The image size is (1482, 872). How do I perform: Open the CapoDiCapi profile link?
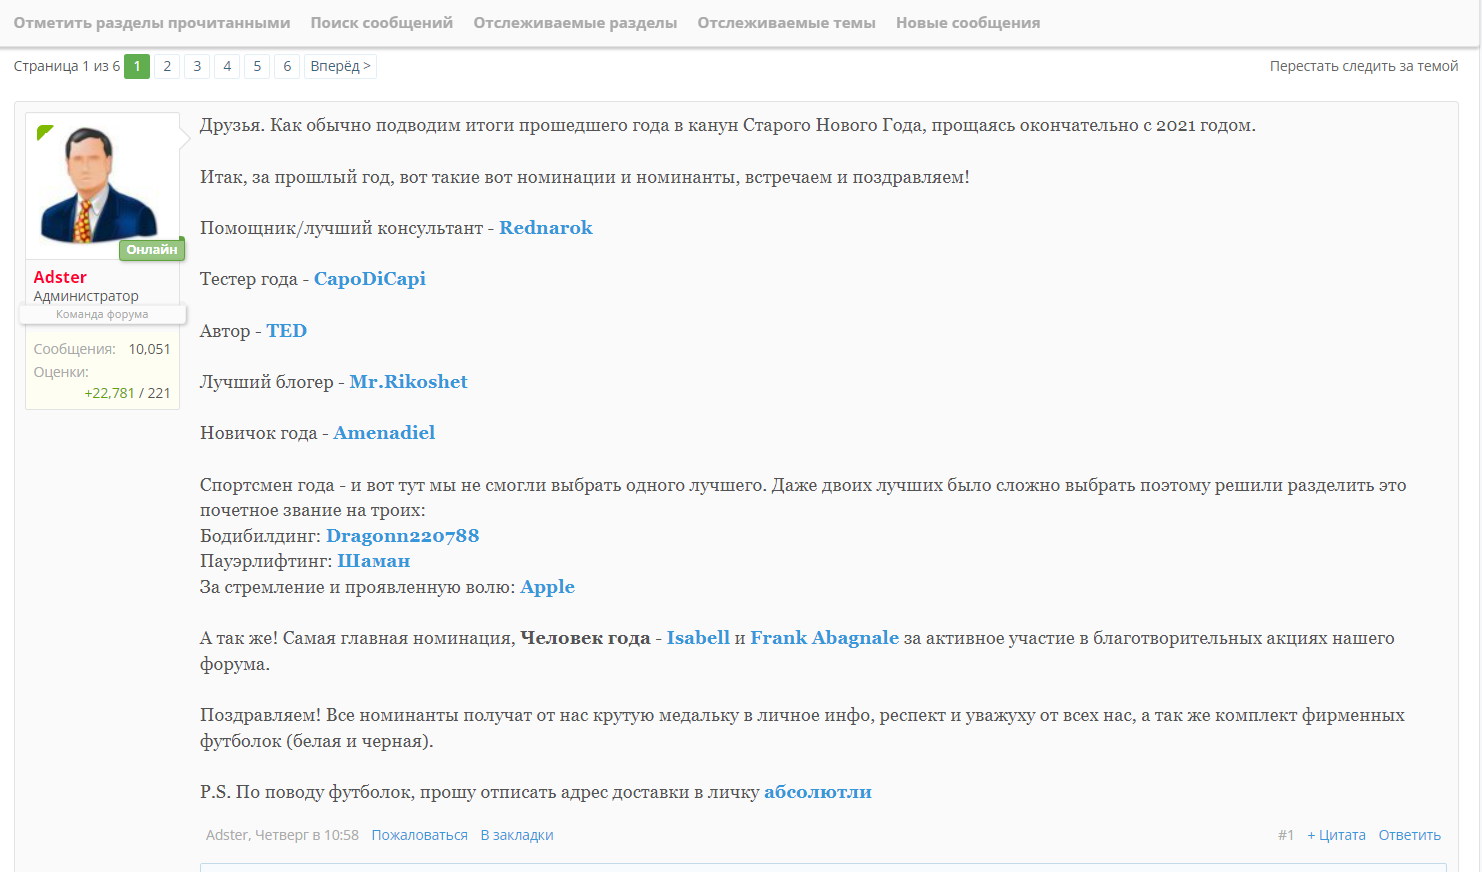[370, 279]
